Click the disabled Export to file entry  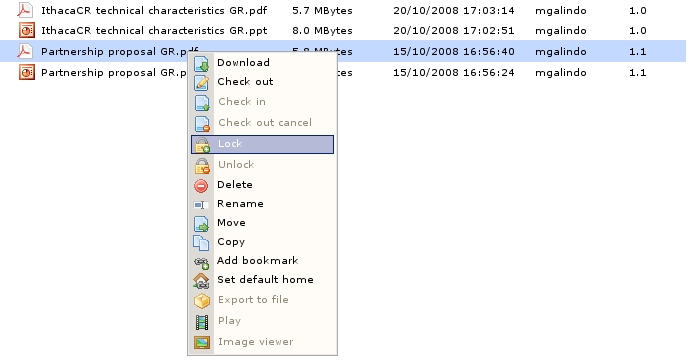tap(253, 300)
